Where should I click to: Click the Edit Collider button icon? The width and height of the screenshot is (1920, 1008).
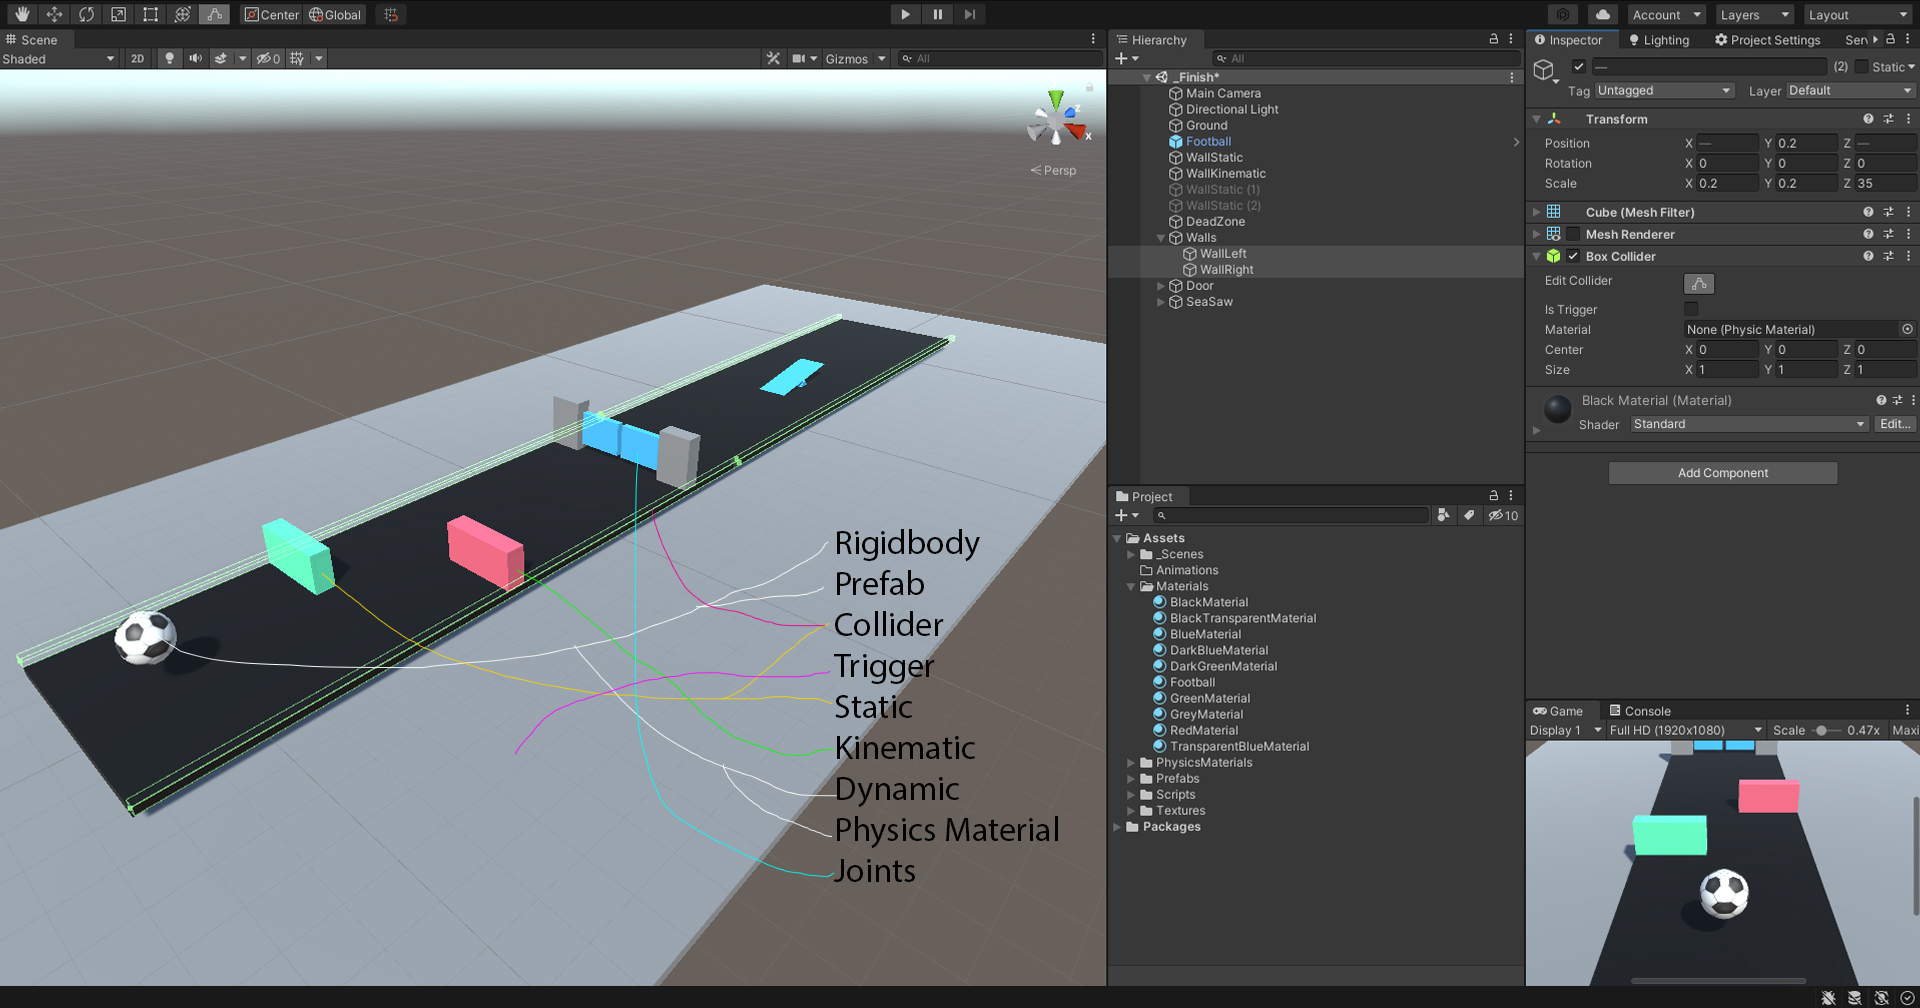(1699, 284)
